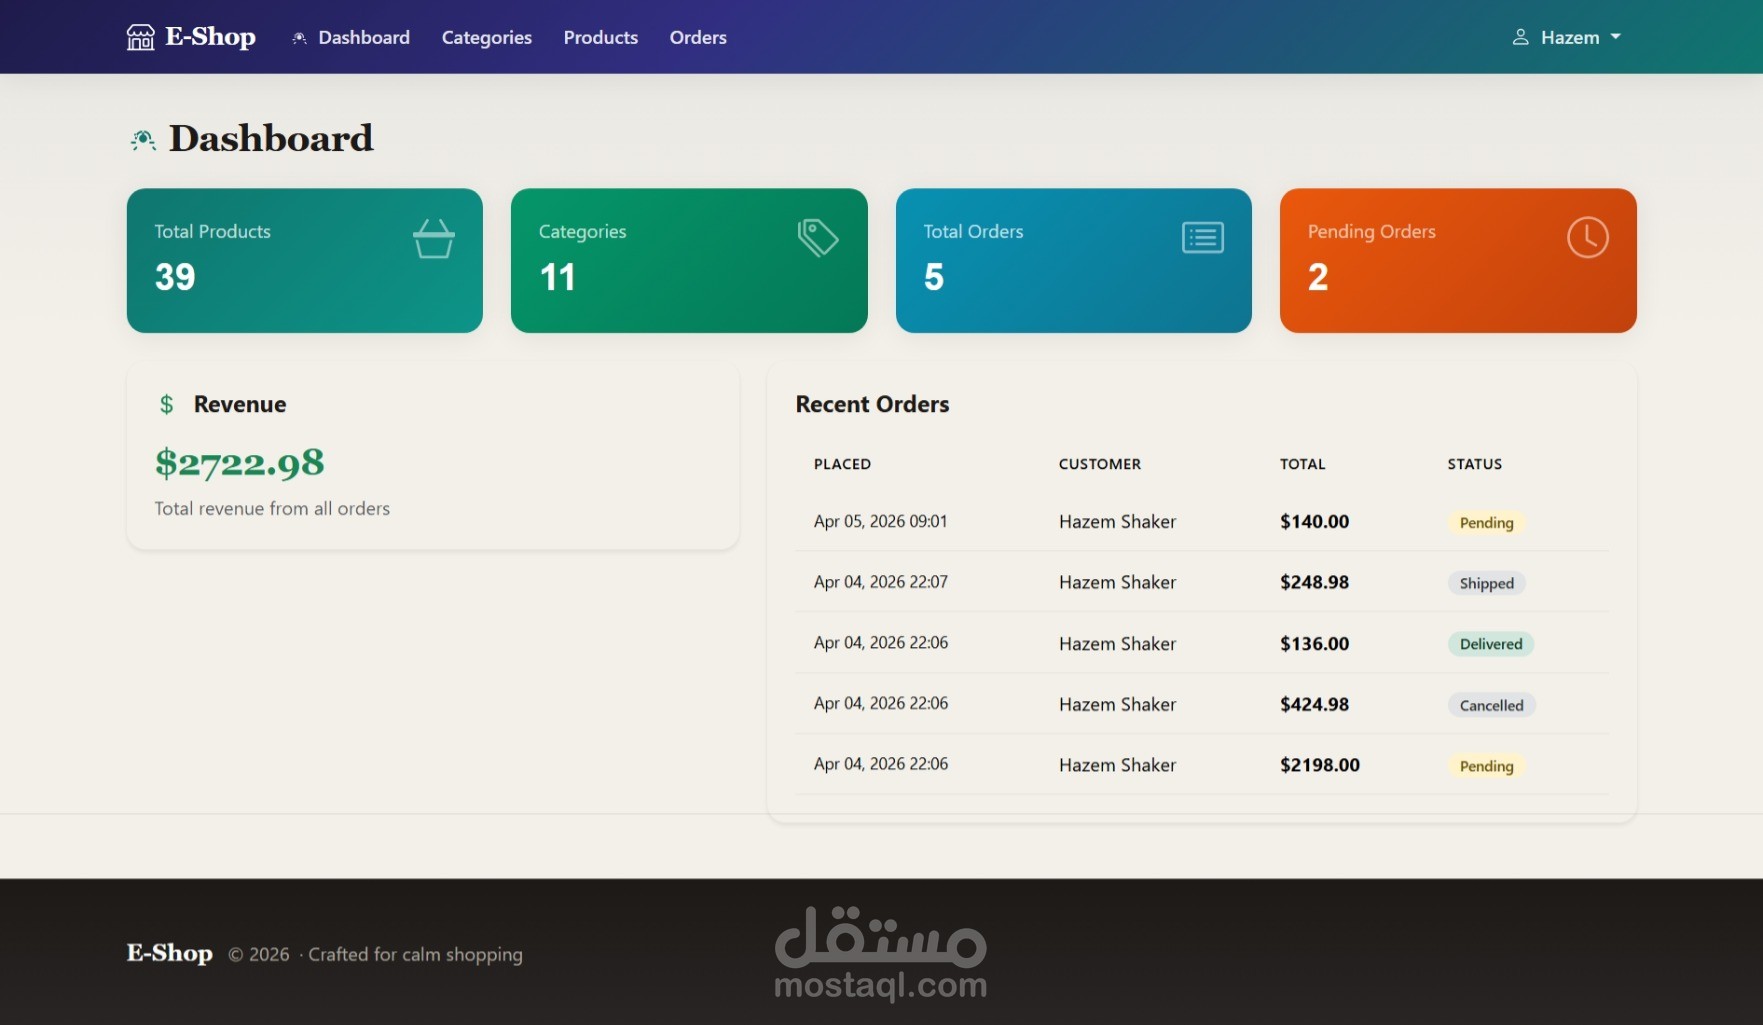Click the Shipped status badge
This screenshot has width=1763, height=1025.
pos(1486,583)
